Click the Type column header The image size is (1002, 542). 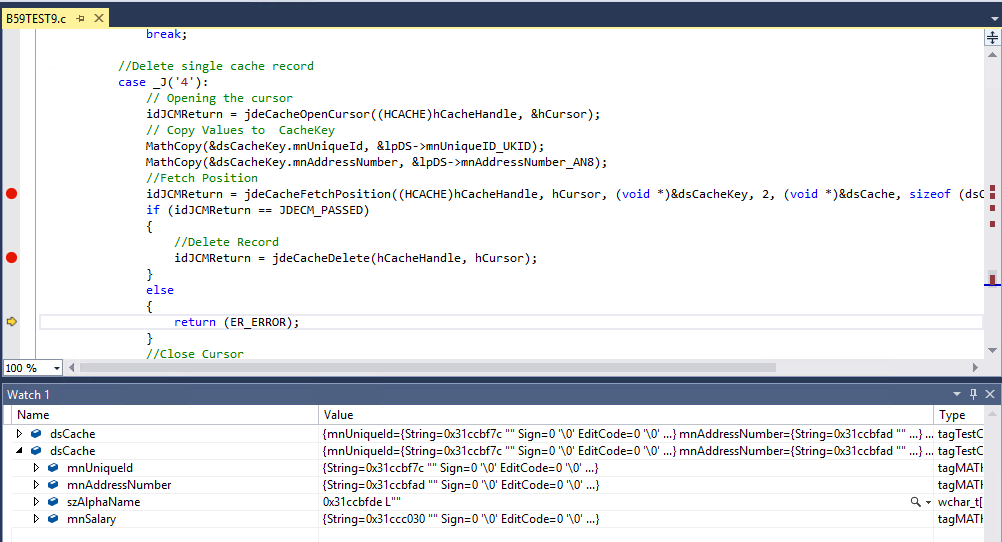tap(959, 415)
